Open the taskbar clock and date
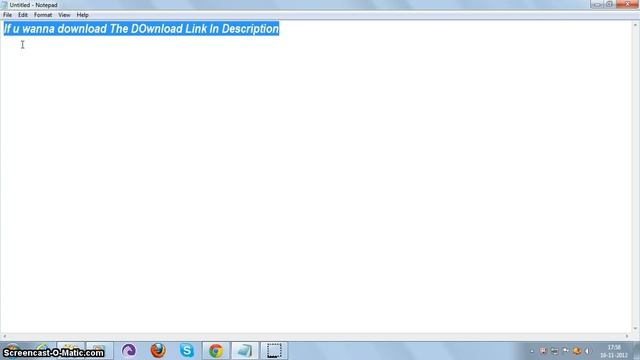 click(614, 351)
